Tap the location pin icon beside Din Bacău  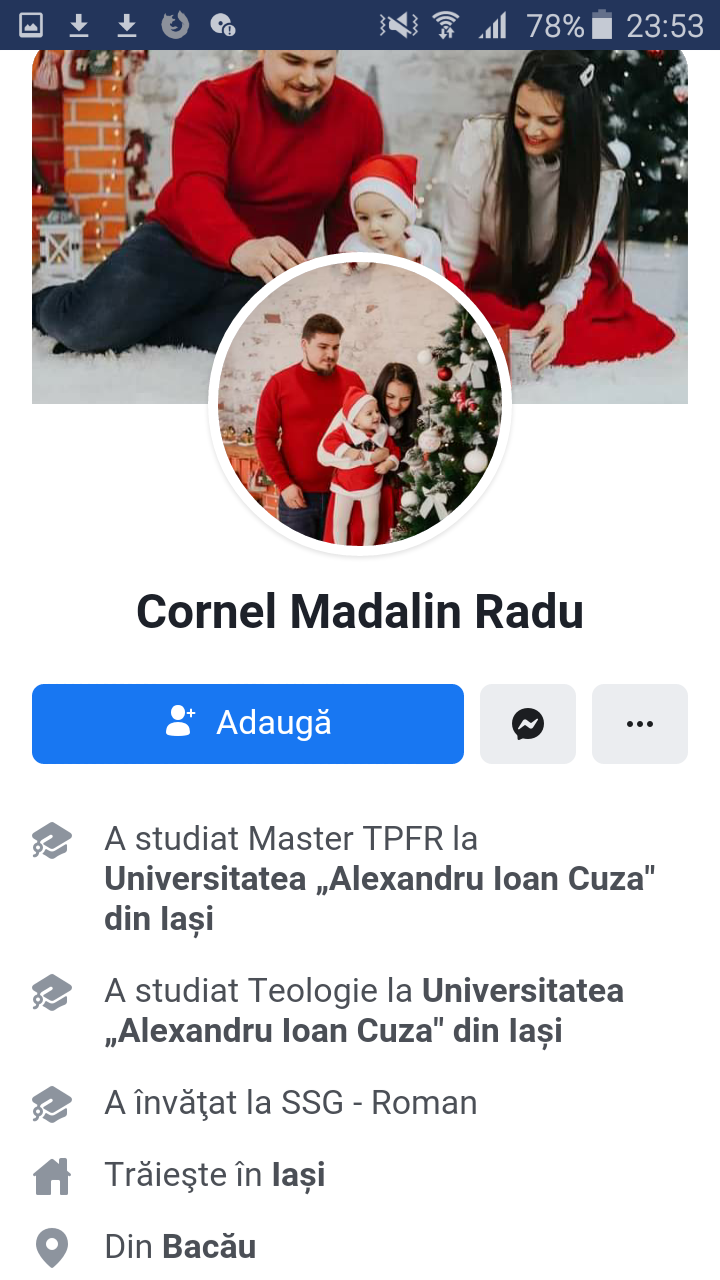52,1248
